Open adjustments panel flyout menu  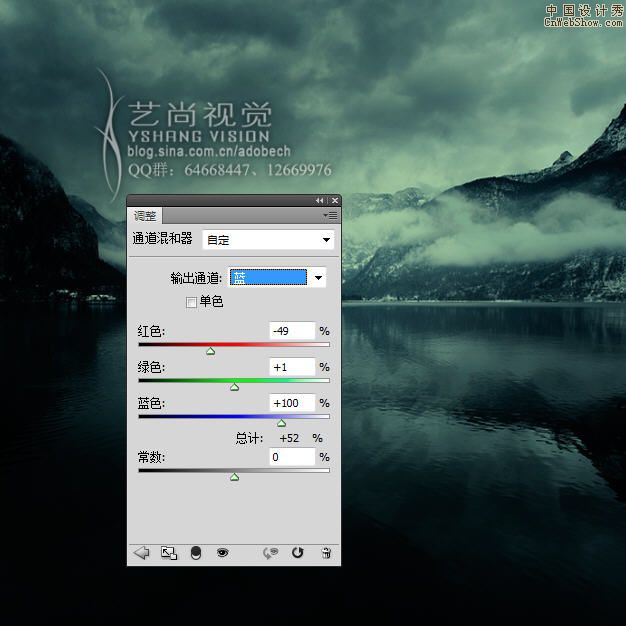331,216
